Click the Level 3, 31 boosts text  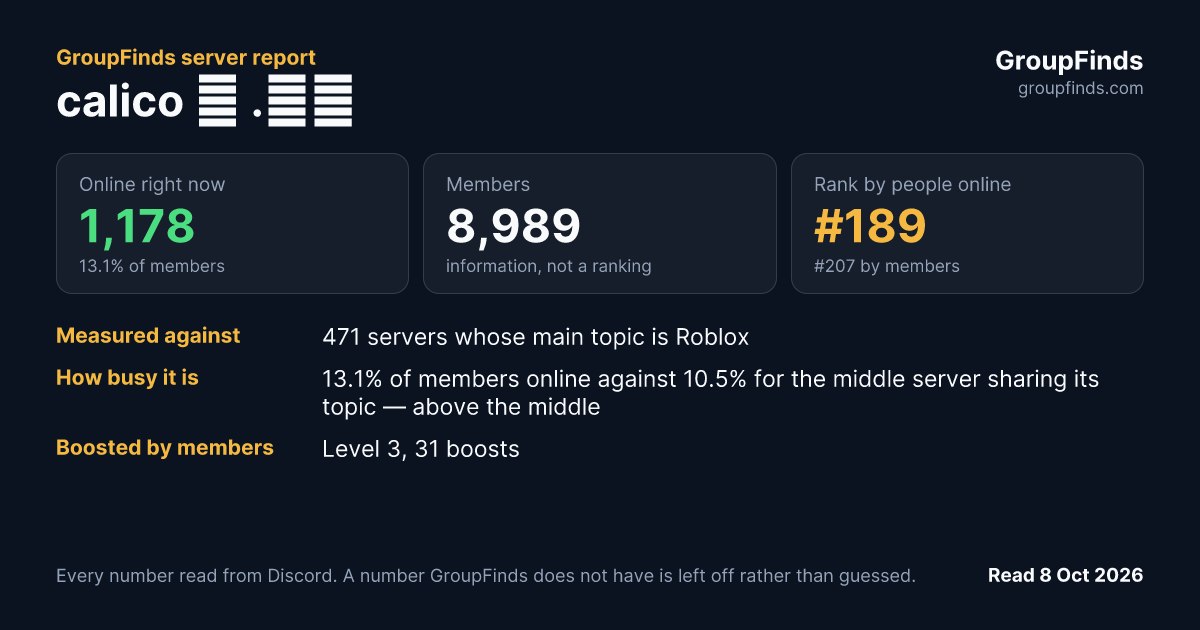pos(421,449)
